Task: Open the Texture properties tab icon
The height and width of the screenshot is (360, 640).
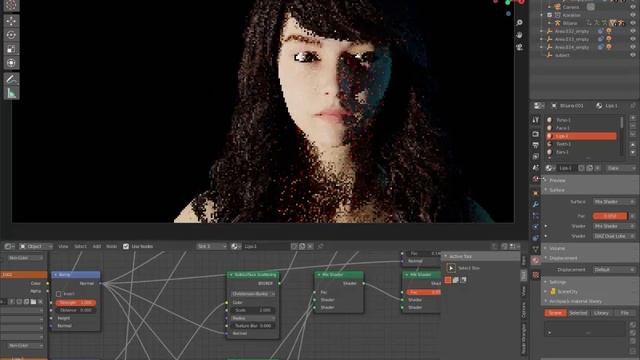Action: click(536, 276)
